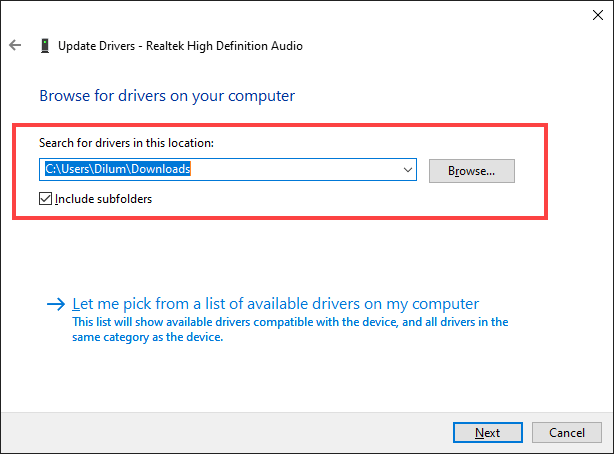The height and width of the screenshot is (454, 614).
Task: Click "Search for drivers in this location" label
Action: click(126, 143)
